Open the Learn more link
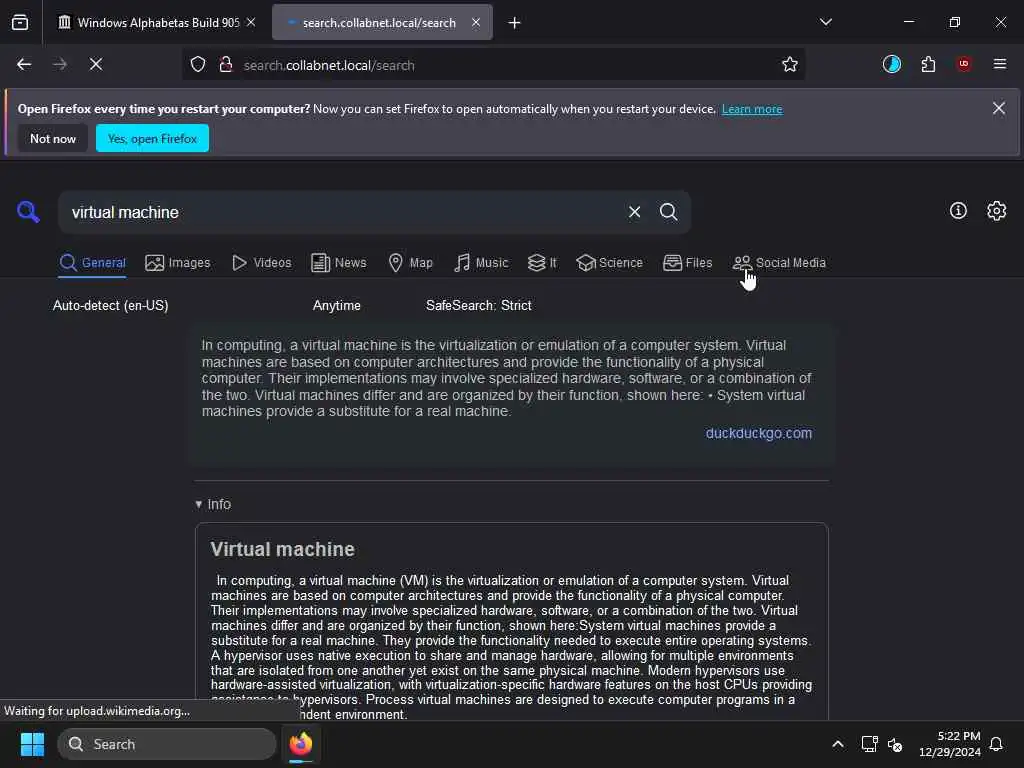Image resolution: width=1024 pixels, height=768 pixels. coord(752,109)
